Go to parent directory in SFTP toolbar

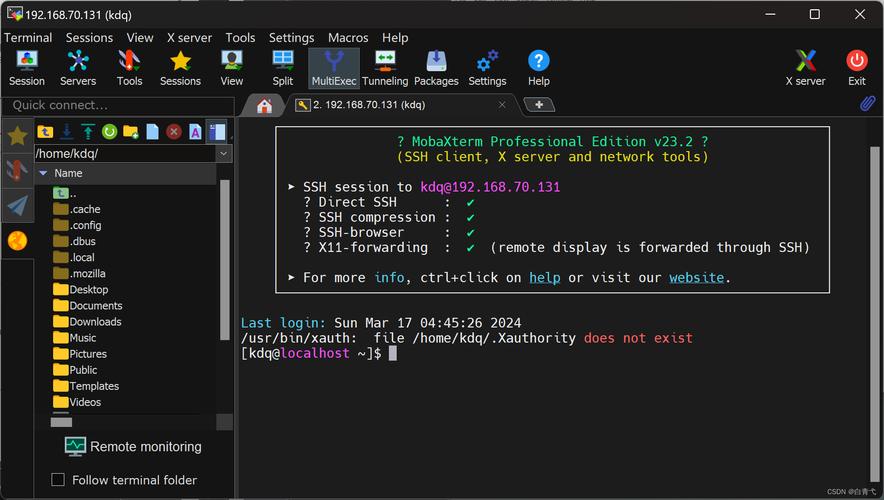click(x=45, y=131)
